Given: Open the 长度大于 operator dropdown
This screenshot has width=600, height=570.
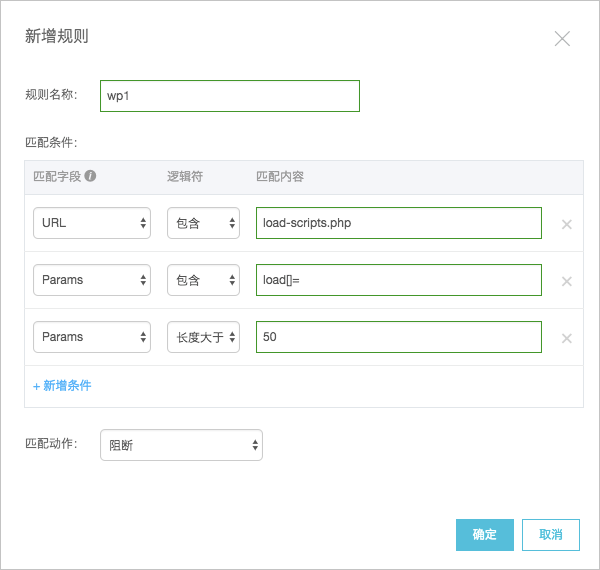Looking at the screenshot, I should [204, 337].
